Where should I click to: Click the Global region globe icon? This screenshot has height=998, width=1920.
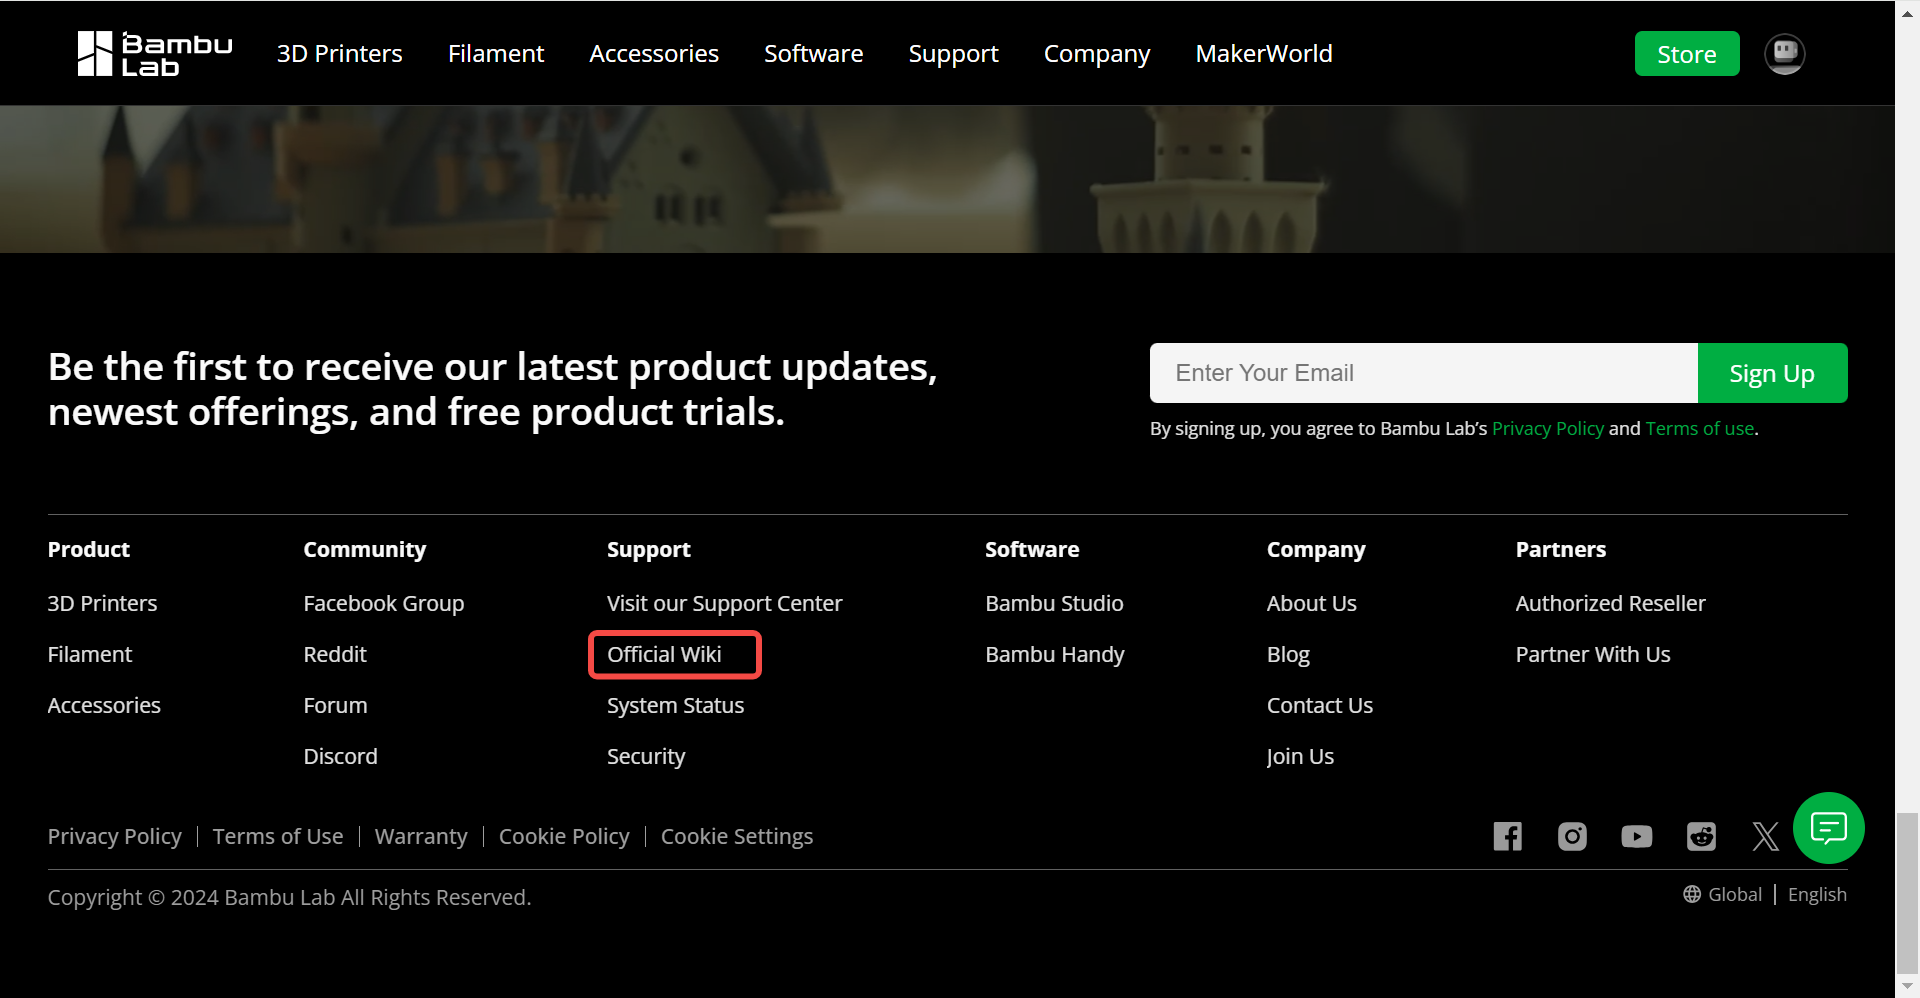(1692, 894)
